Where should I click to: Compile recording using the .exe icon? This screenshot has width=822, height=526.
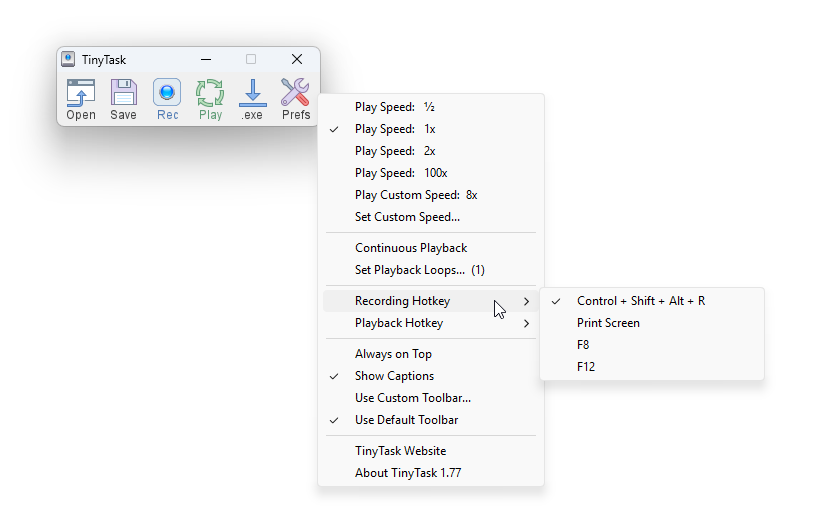coord(253,99)
